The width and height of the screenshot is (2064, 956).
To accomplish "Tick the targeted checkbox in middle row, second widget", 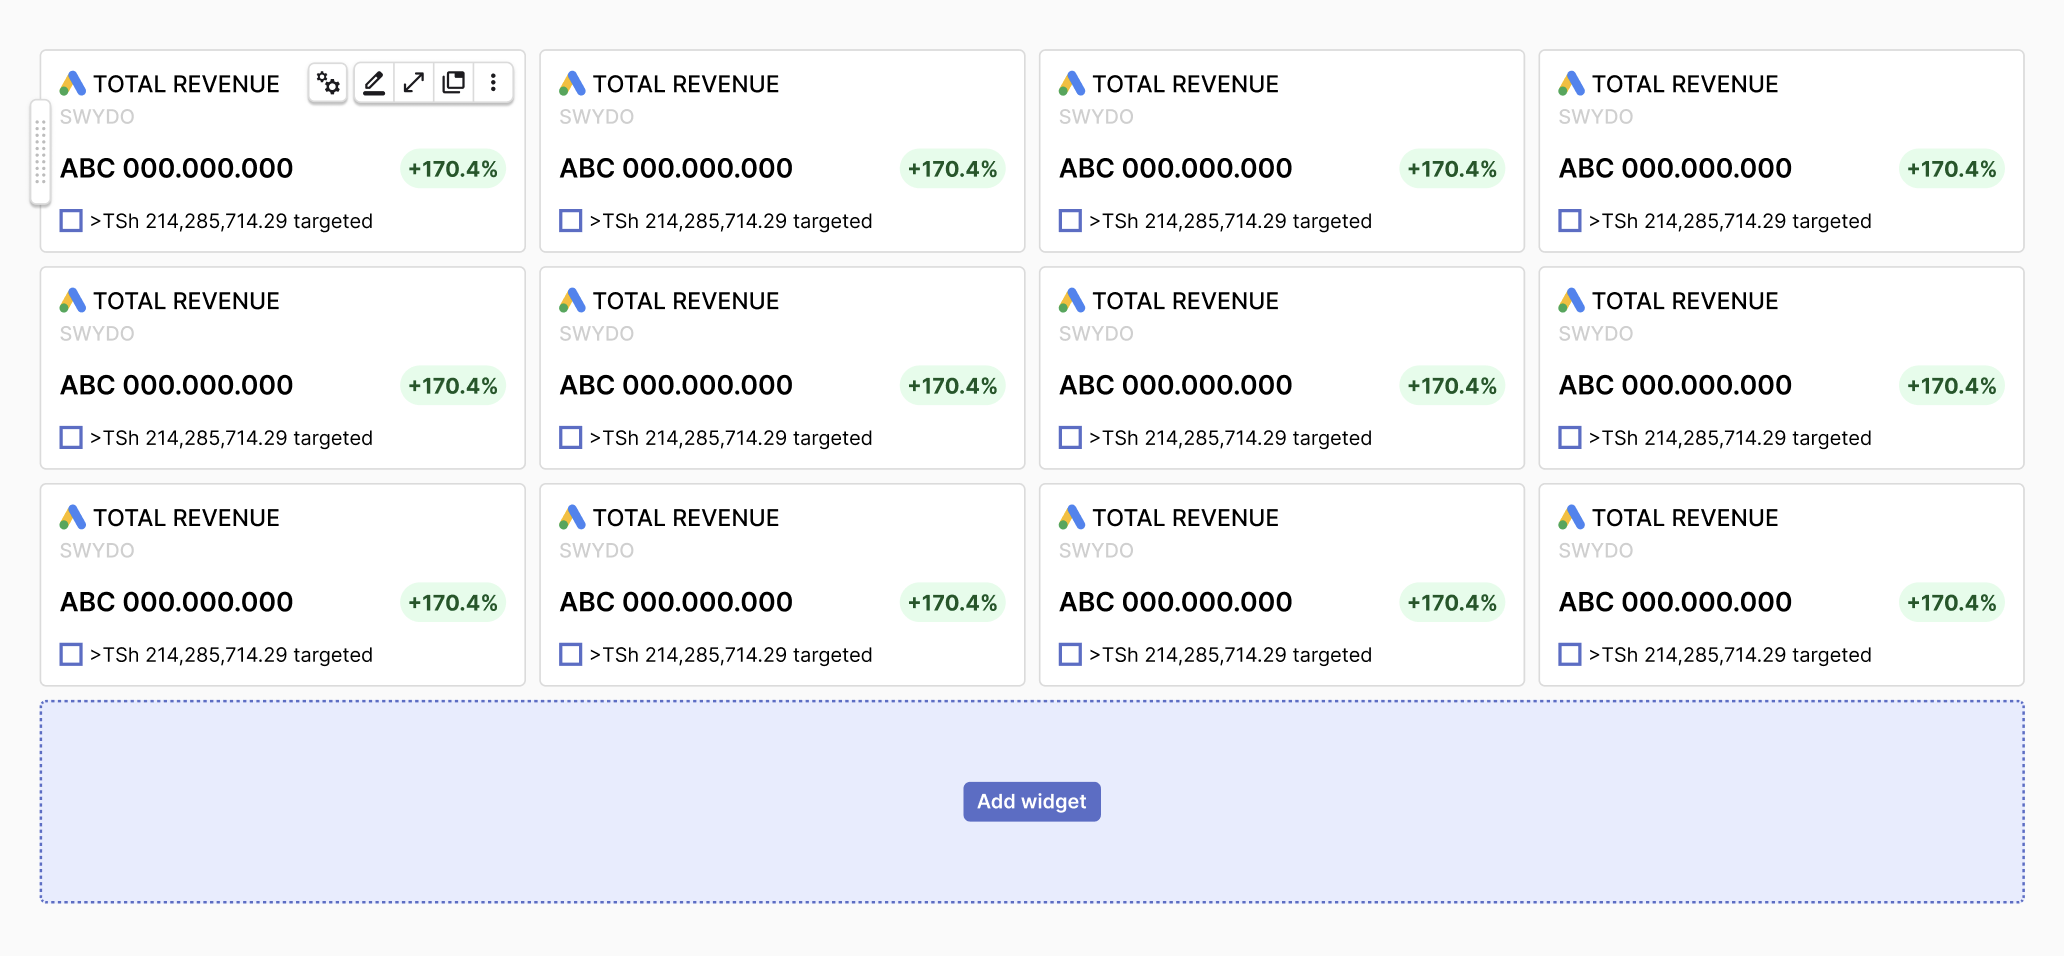I will pyautogui.click(x=571, y=437).
